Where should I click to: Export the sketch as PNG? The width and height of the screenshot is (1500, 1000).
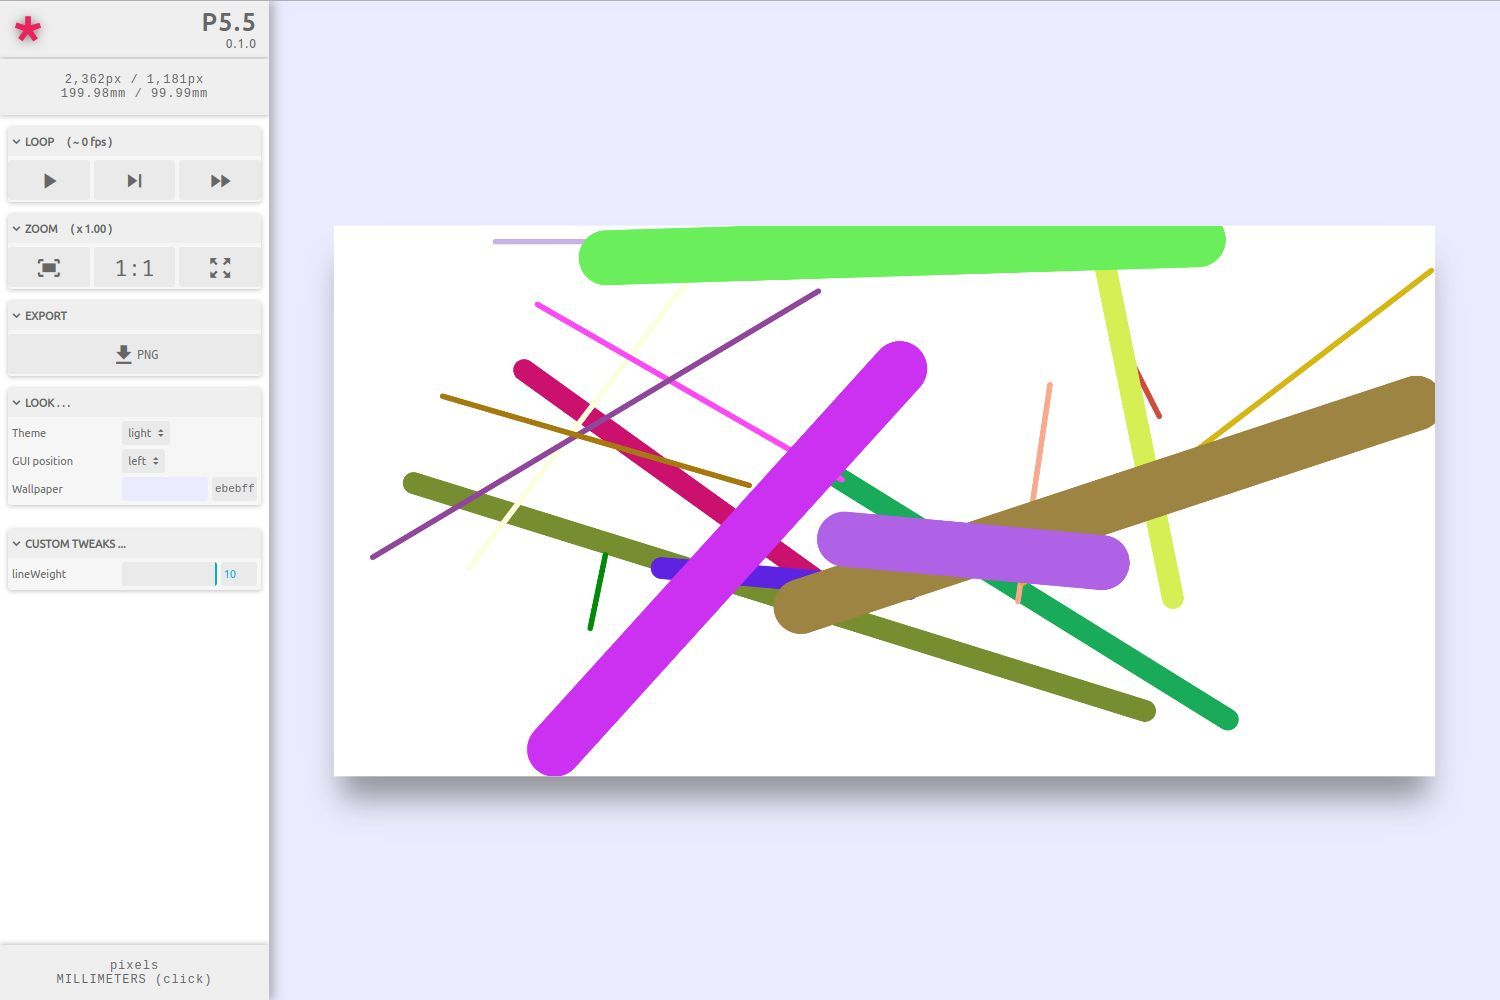[134, 354]
